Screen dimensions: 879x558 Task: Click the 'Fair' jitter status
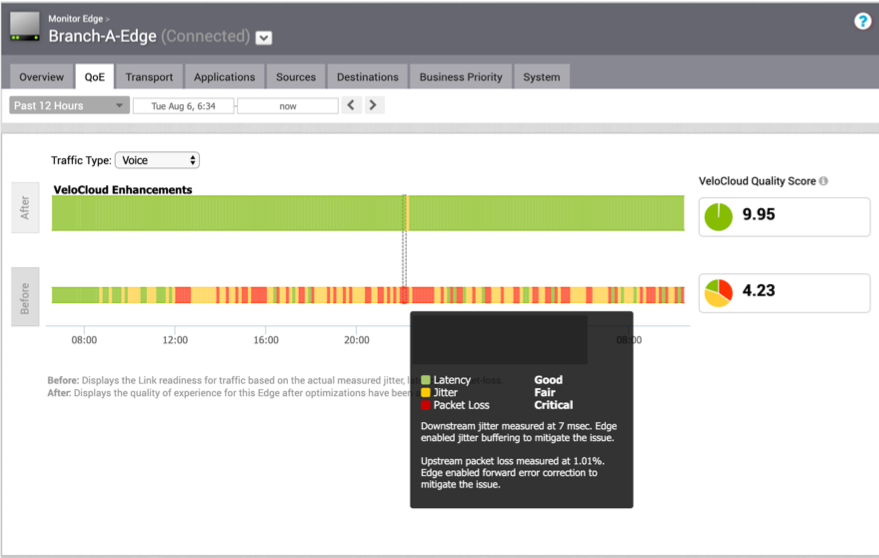(x=544, y=393)
